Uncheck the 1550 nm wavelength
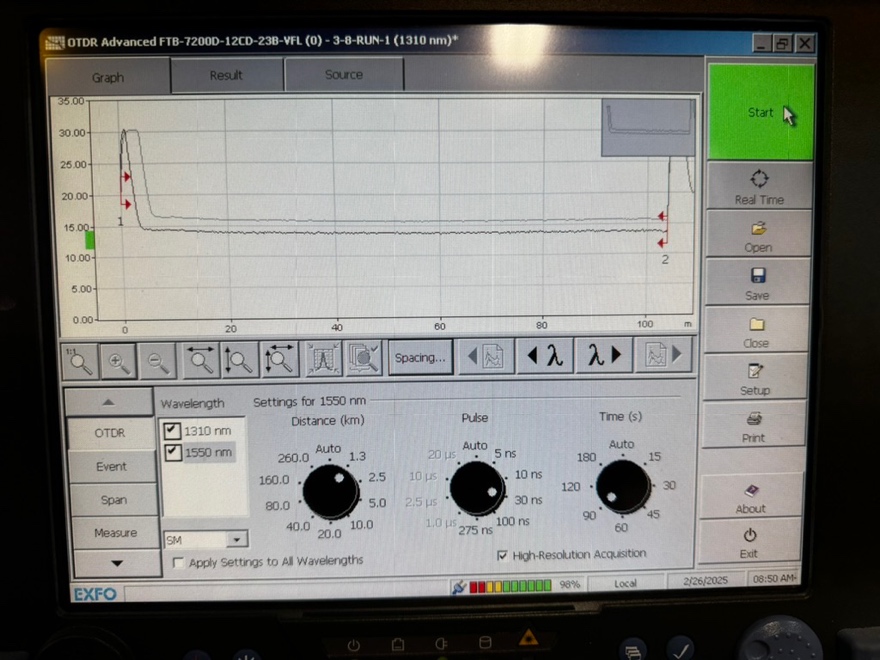880x660 pixels. [x=172, y=452]
